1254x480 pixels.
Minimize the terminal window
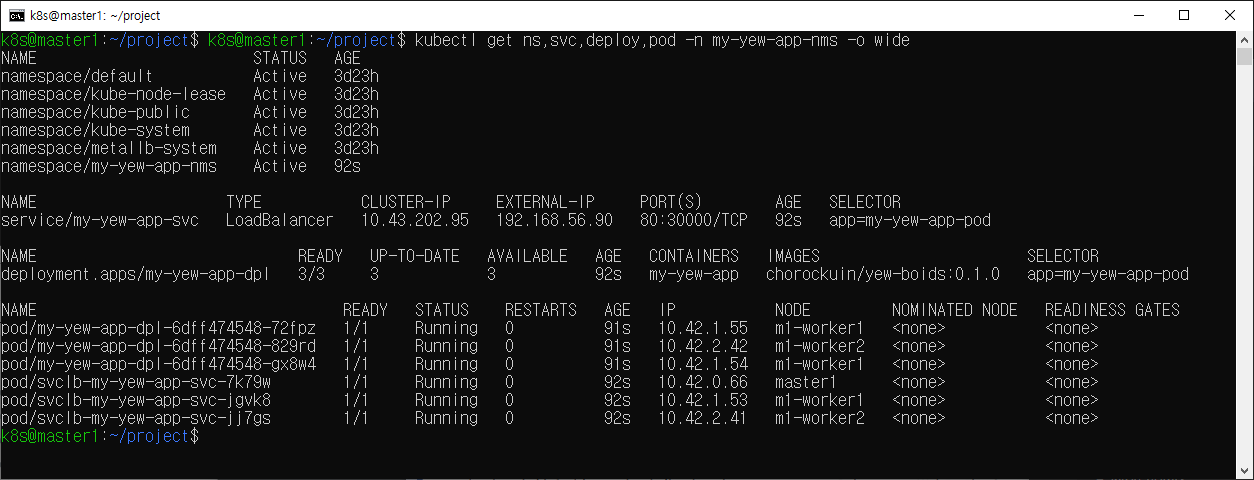1137,15
